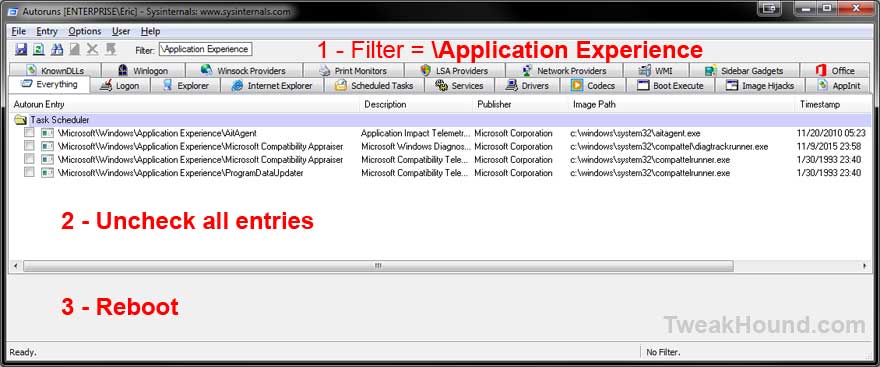Click the Filter text field
The image size is (880, 367).
click(205, 49)
